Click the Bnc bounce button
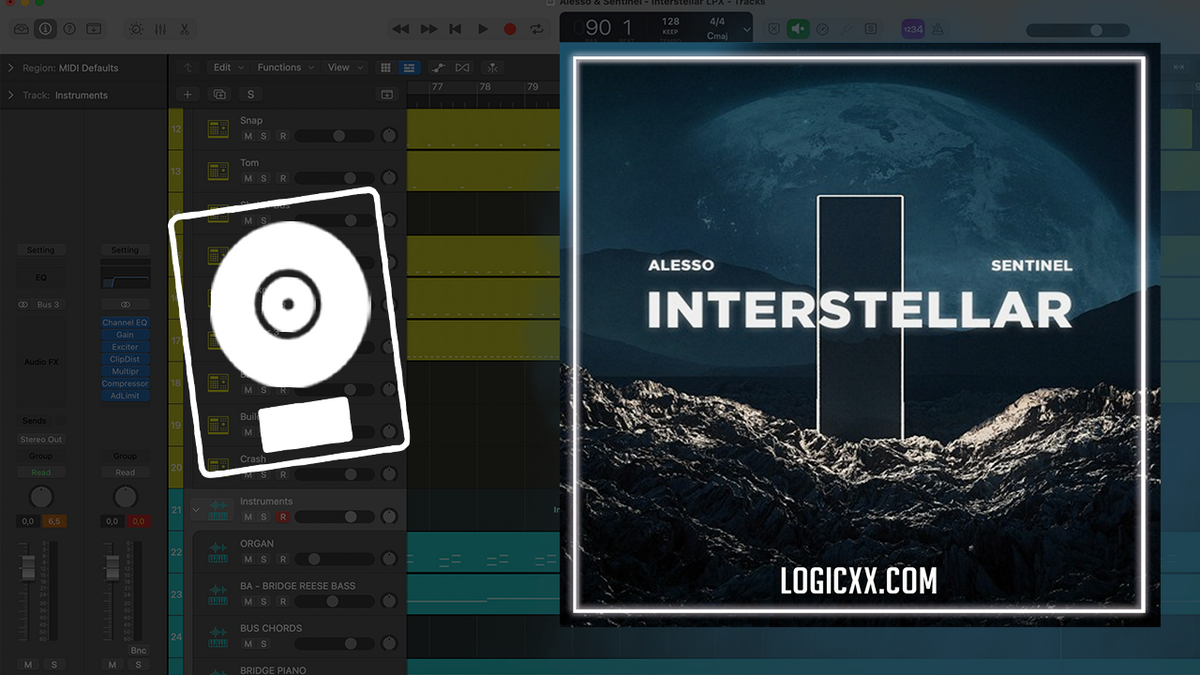The height and width of the screenshot is (675, 1200). [x=138, y=651]
